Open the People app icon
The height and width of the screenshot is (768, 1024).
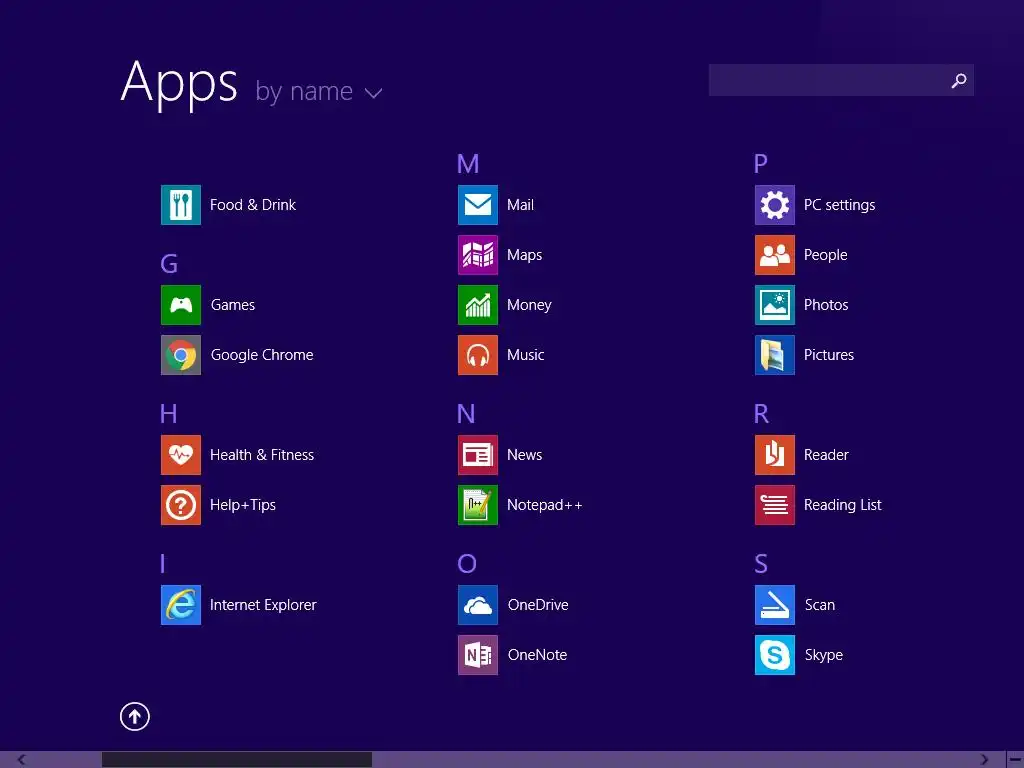(x=775, y=255)
